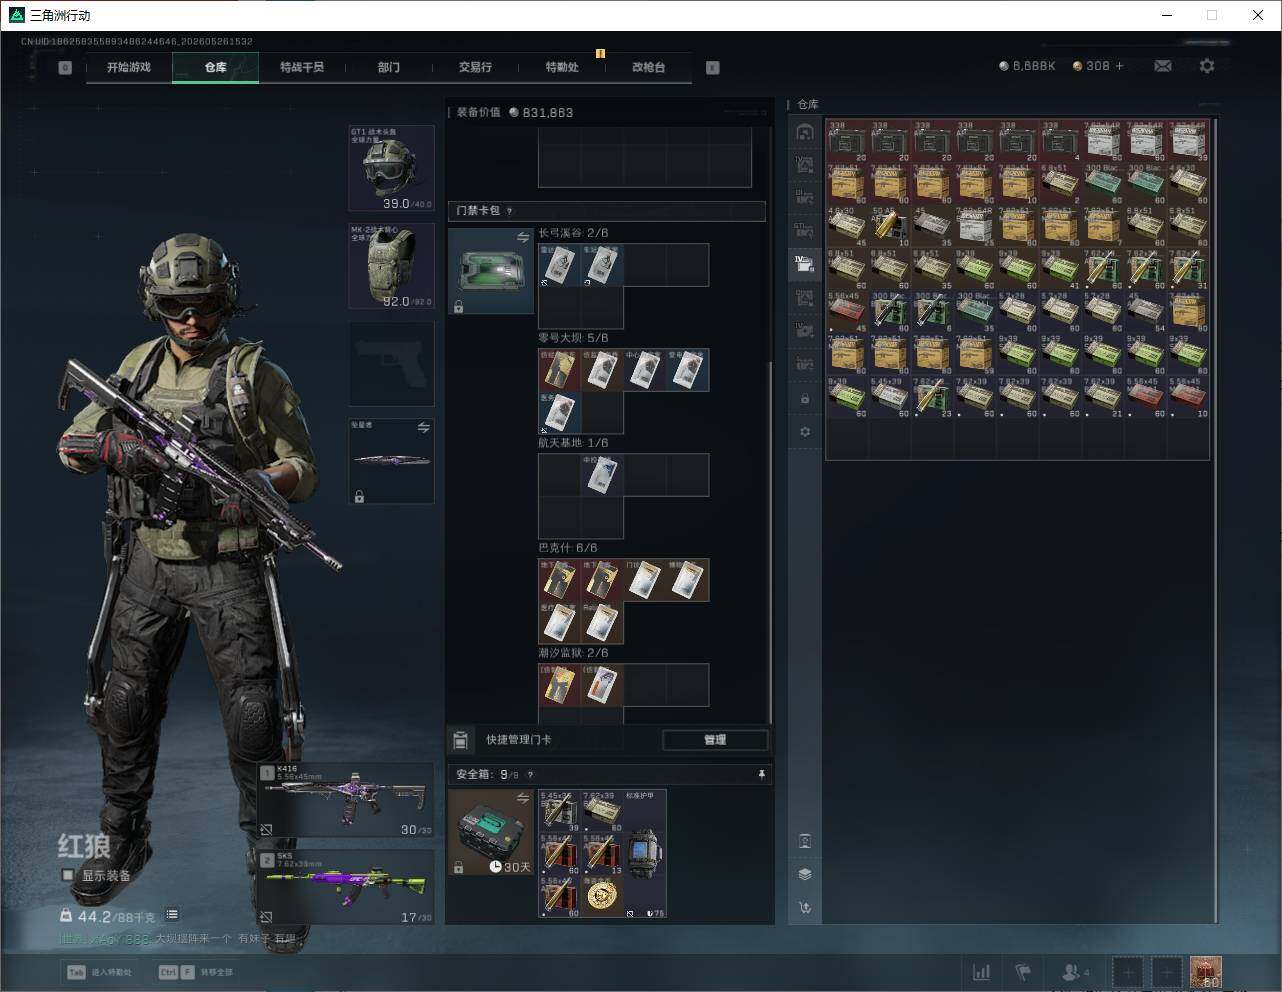
Task: Click the 潮汐监狱: 2/6 label
Action: pos(573,653)
